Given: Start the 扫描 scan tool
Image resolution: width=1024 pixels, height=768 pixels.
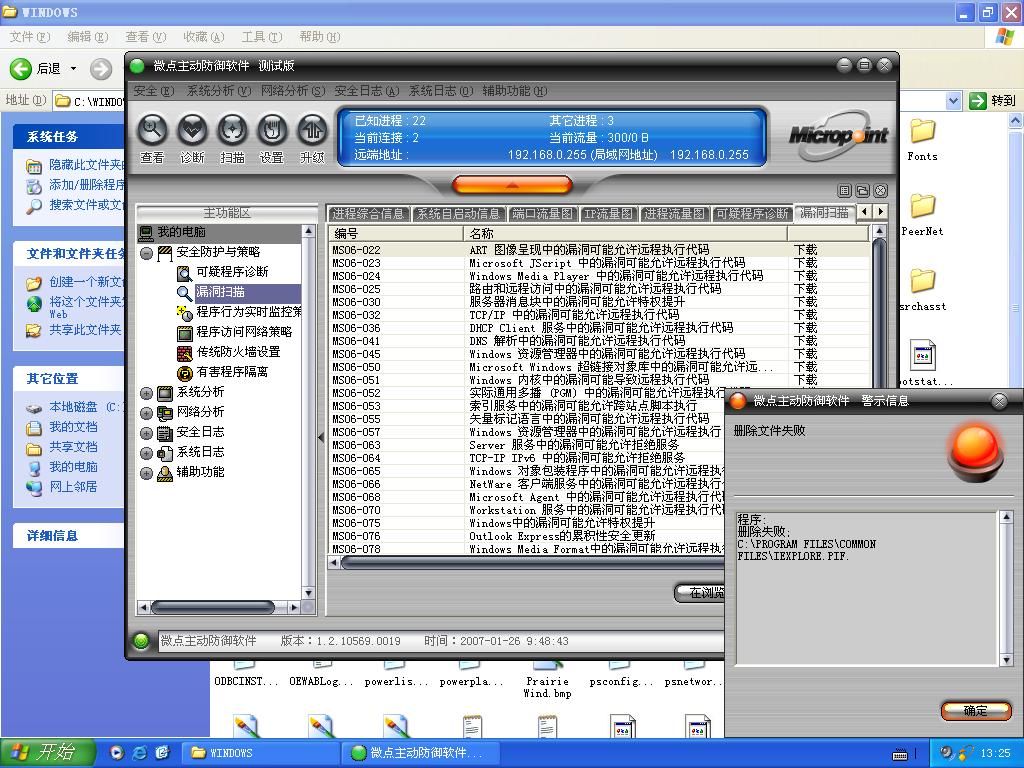Looking at the screenshot, I should [232, 130].
